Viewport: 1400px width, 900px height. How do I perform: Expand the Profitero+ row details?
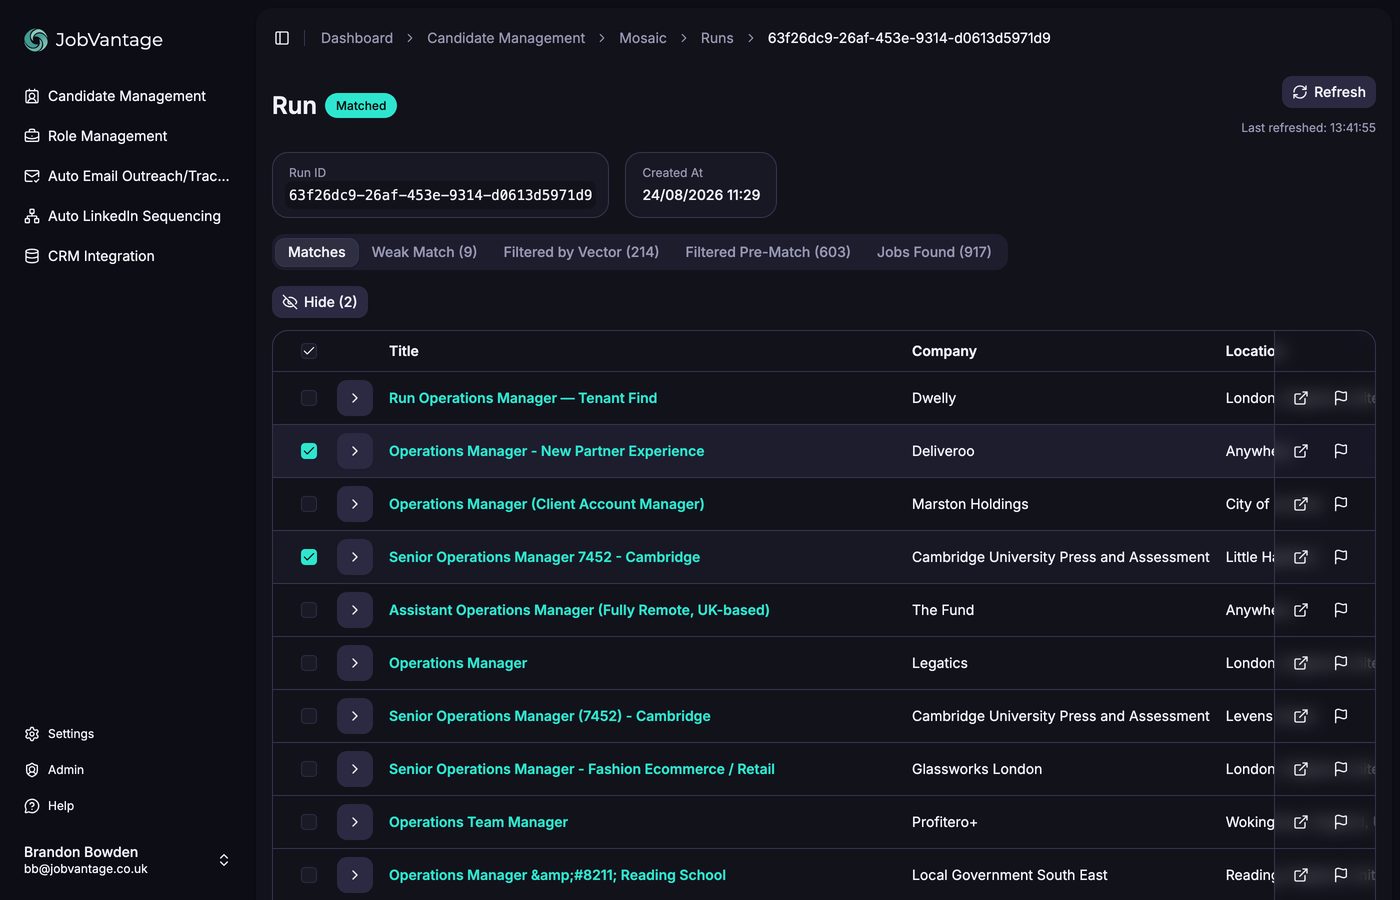click(x=355, y=822)
